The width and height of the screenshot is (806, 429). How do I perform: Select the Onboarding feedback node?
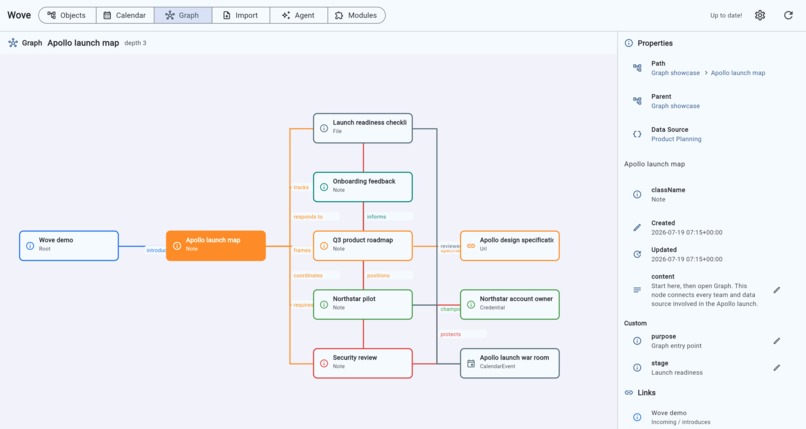click(363, 187)
